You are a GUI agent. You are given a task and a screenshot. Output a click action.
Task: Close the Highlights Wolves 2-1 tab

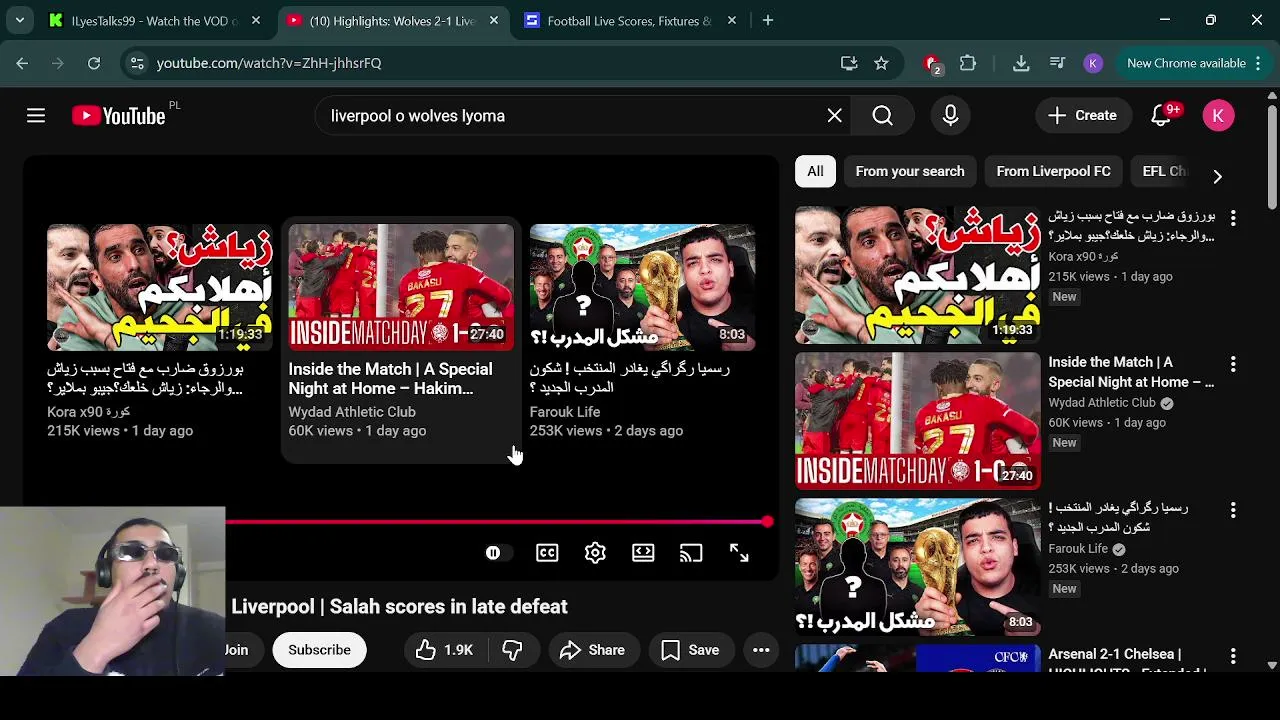(494, 20)
